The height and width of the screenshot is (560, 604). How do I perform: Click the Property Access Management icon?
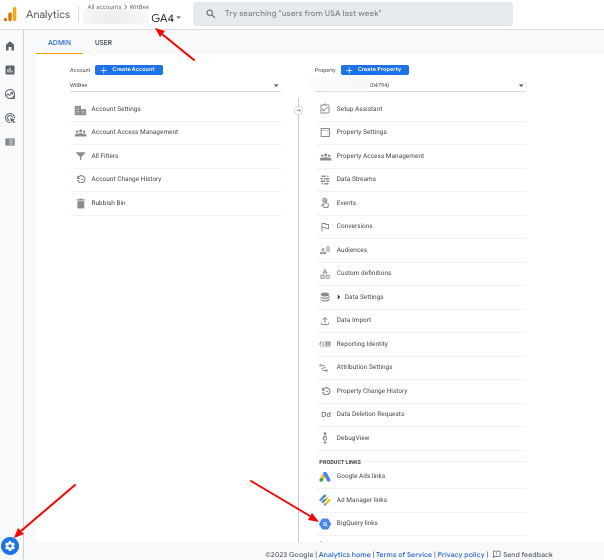click(x=325, y=157)
